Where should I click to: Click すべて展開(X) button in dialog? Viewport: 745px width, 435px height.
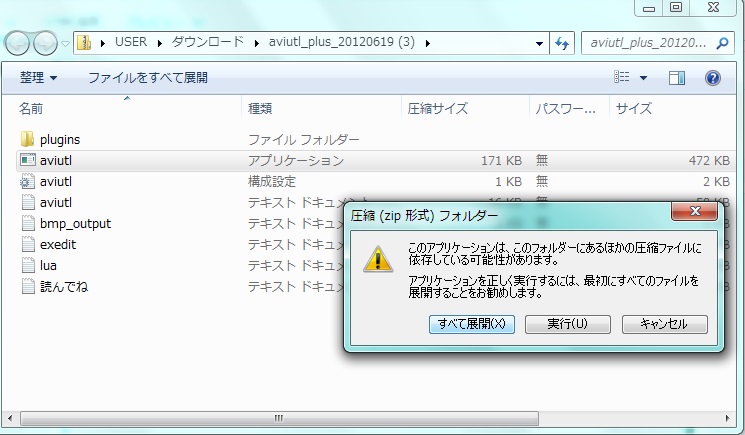coord(472,324)
